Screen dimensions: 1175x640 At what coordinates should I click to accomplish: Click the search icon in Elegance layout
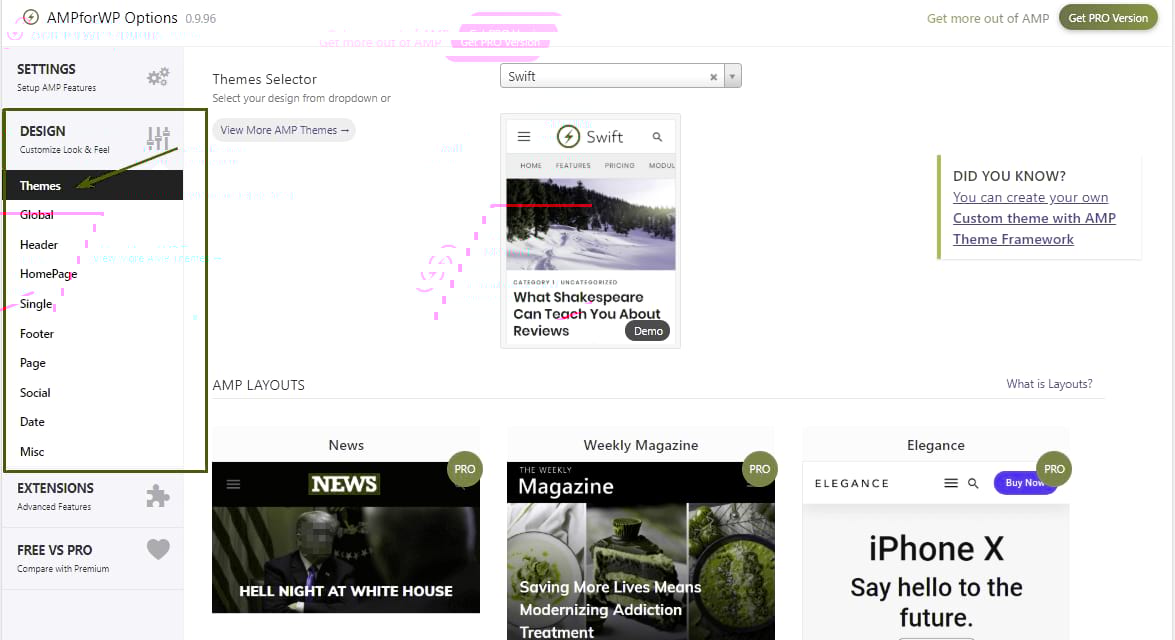click(973, 483)
